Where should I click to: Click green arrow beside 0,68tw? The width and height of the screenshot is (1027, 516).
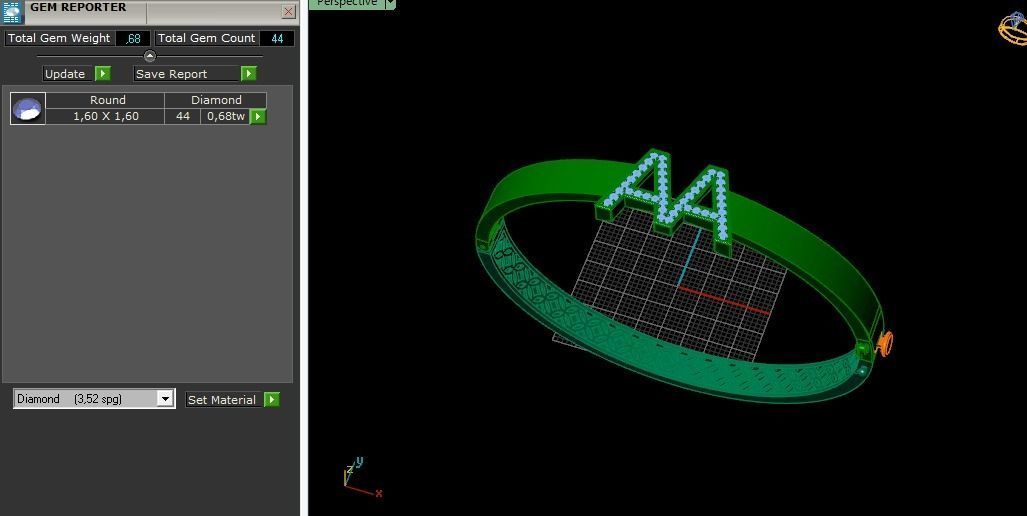258,117
